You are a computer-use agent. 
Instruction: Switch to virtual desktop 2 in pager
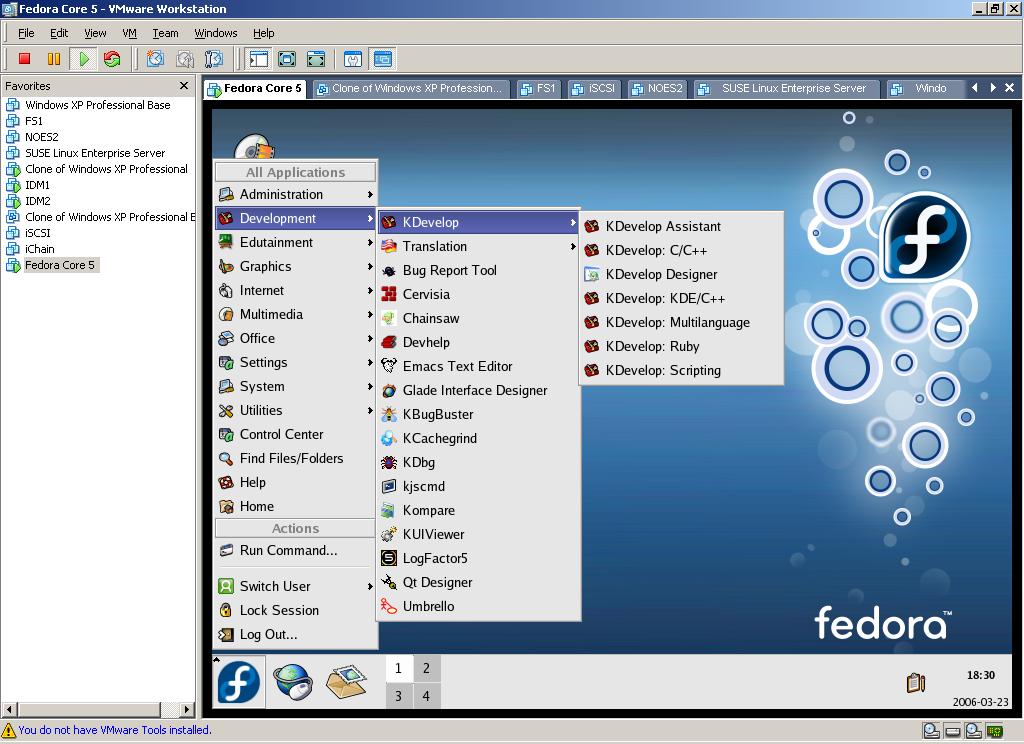pos(426,668)
